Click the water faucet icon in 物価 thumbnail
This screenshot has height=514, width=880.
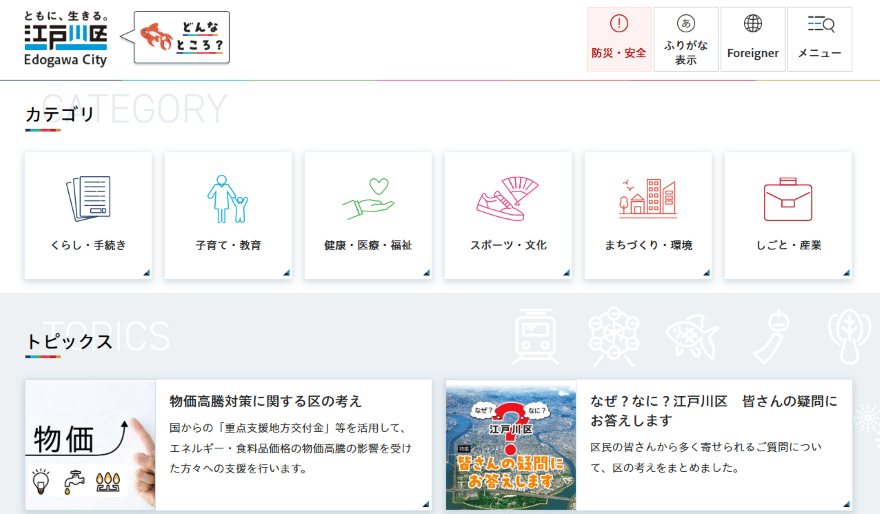coord(74,482)
